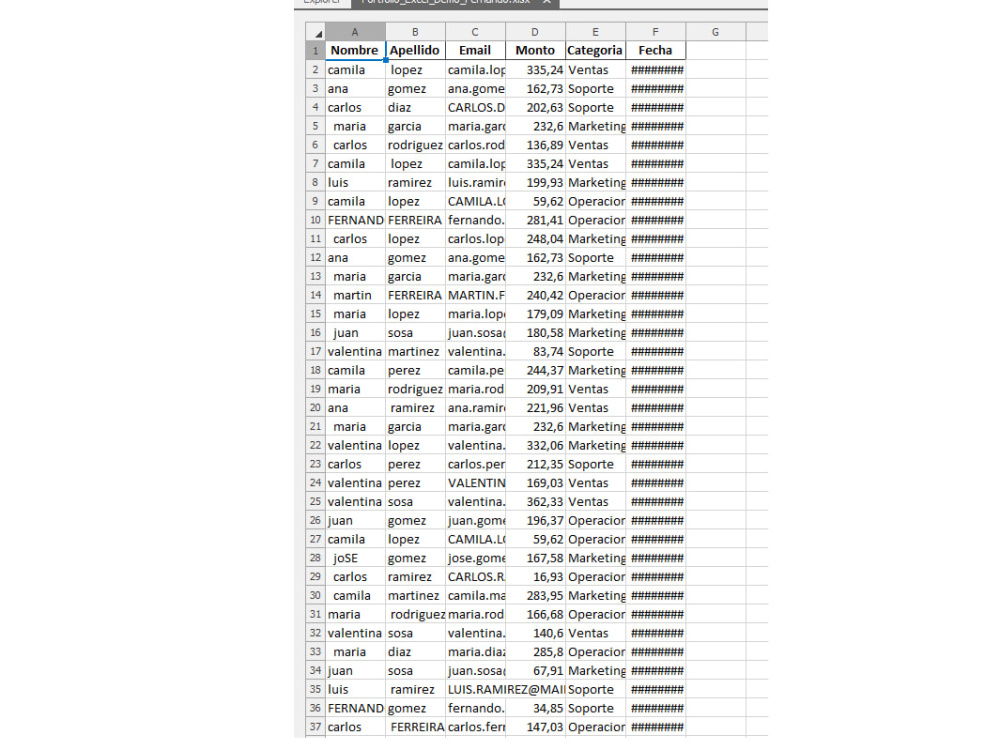Select the carlos.fer email cell
The height and width of the screenshot is (750, 1000).
[x=475, y=727]
